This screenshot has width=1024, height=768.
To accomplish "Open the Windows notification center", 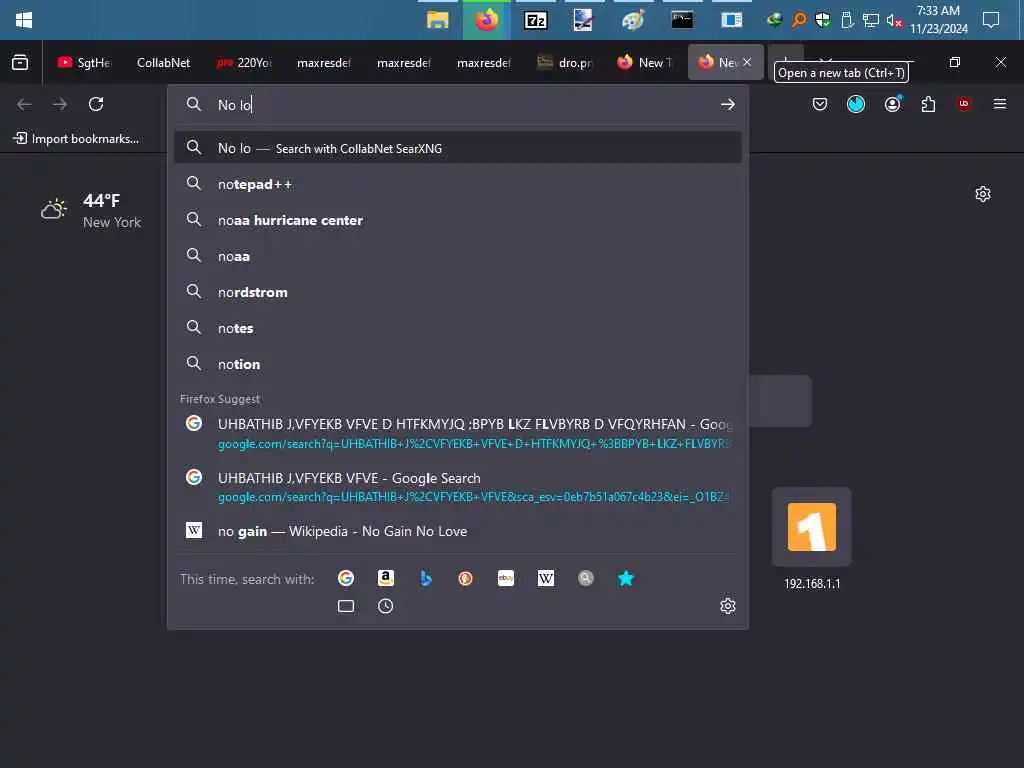I will (991, 20).
